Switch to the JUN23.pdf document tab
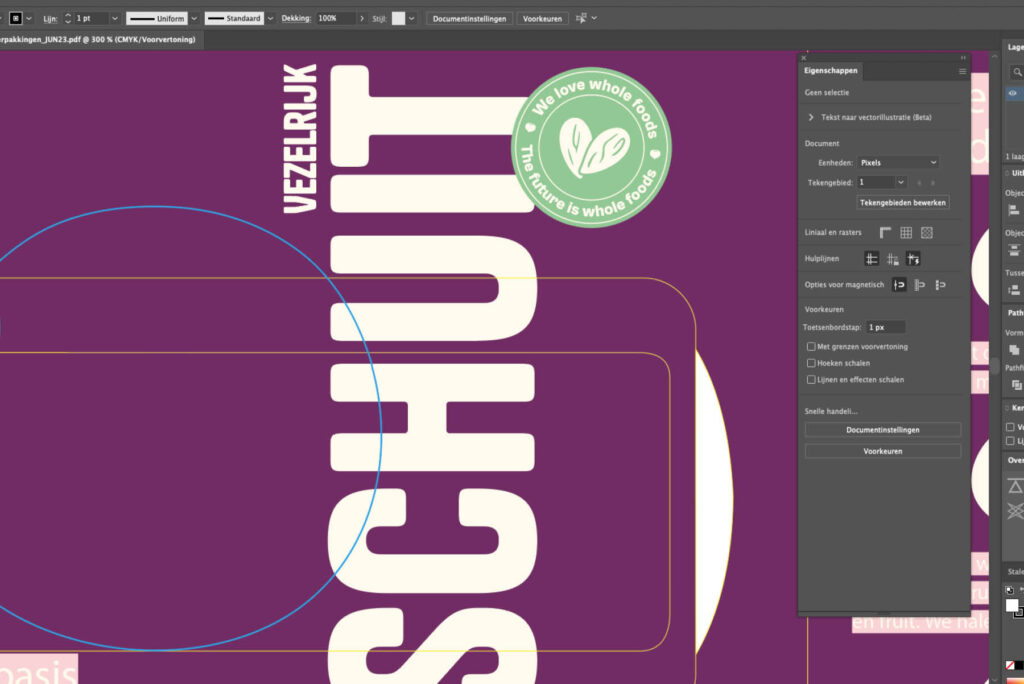1024x684 pixels. (100, 39)
